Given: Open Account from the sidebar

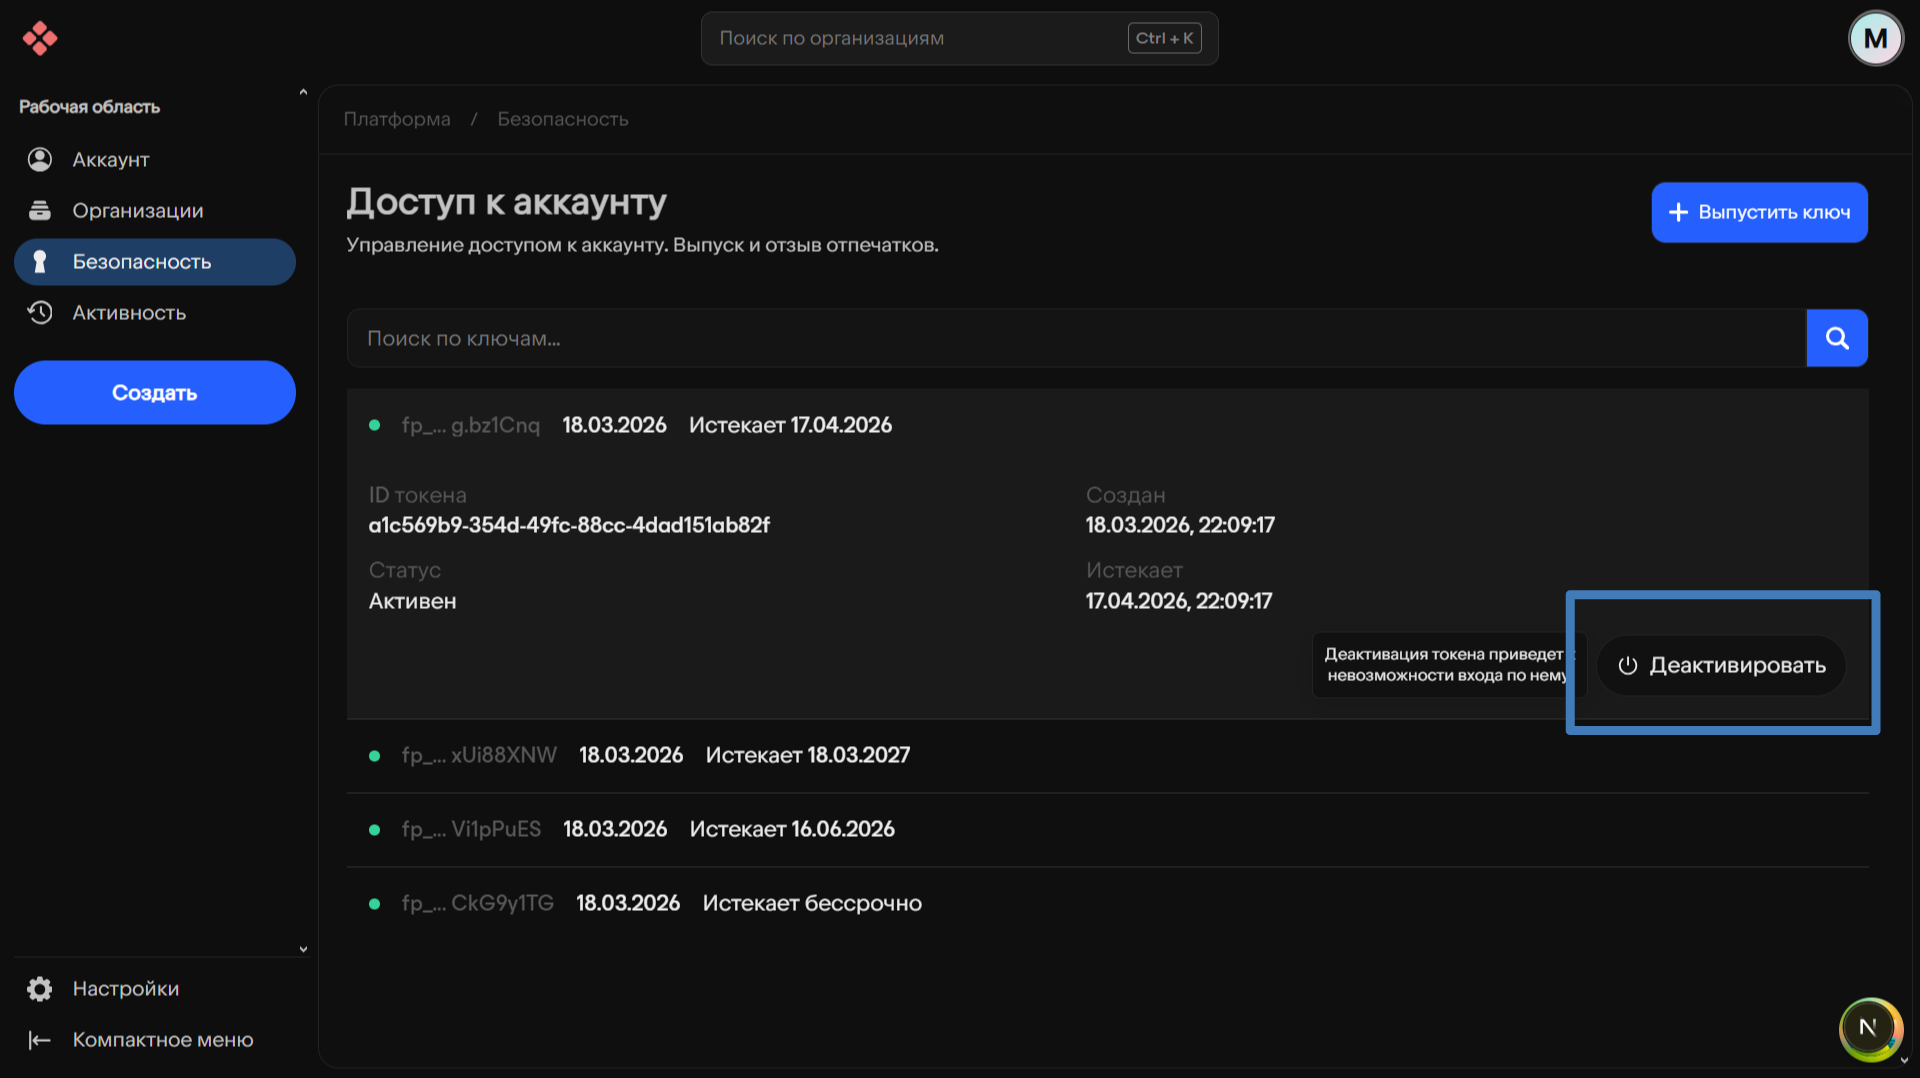Looking at the screenshot, I should point(110,160).
